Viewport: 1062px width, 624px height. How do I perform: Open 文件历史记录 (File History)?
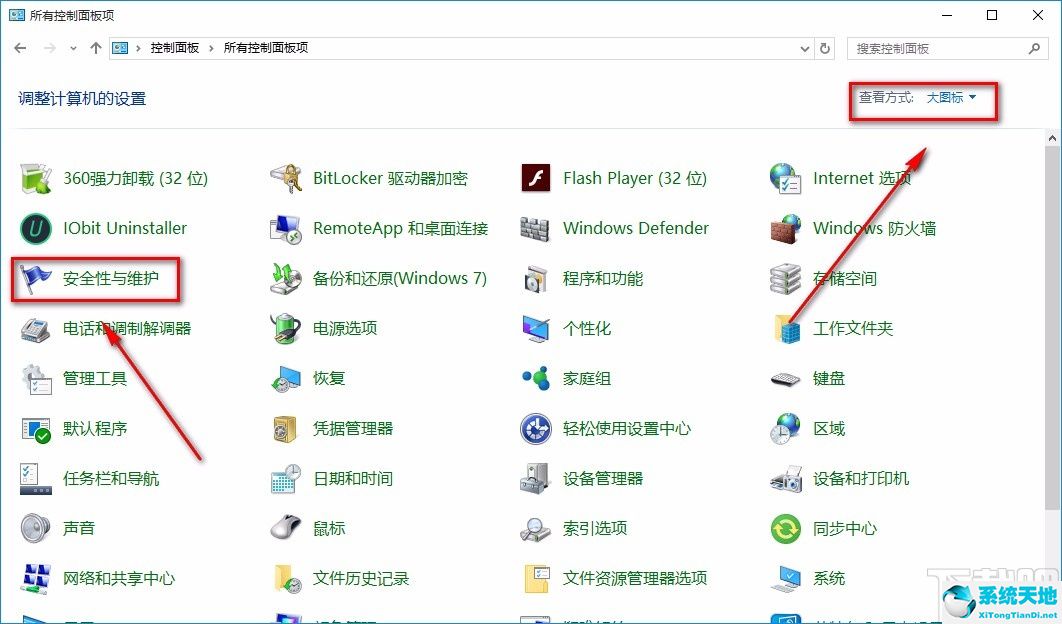click(x=361, y=578)
